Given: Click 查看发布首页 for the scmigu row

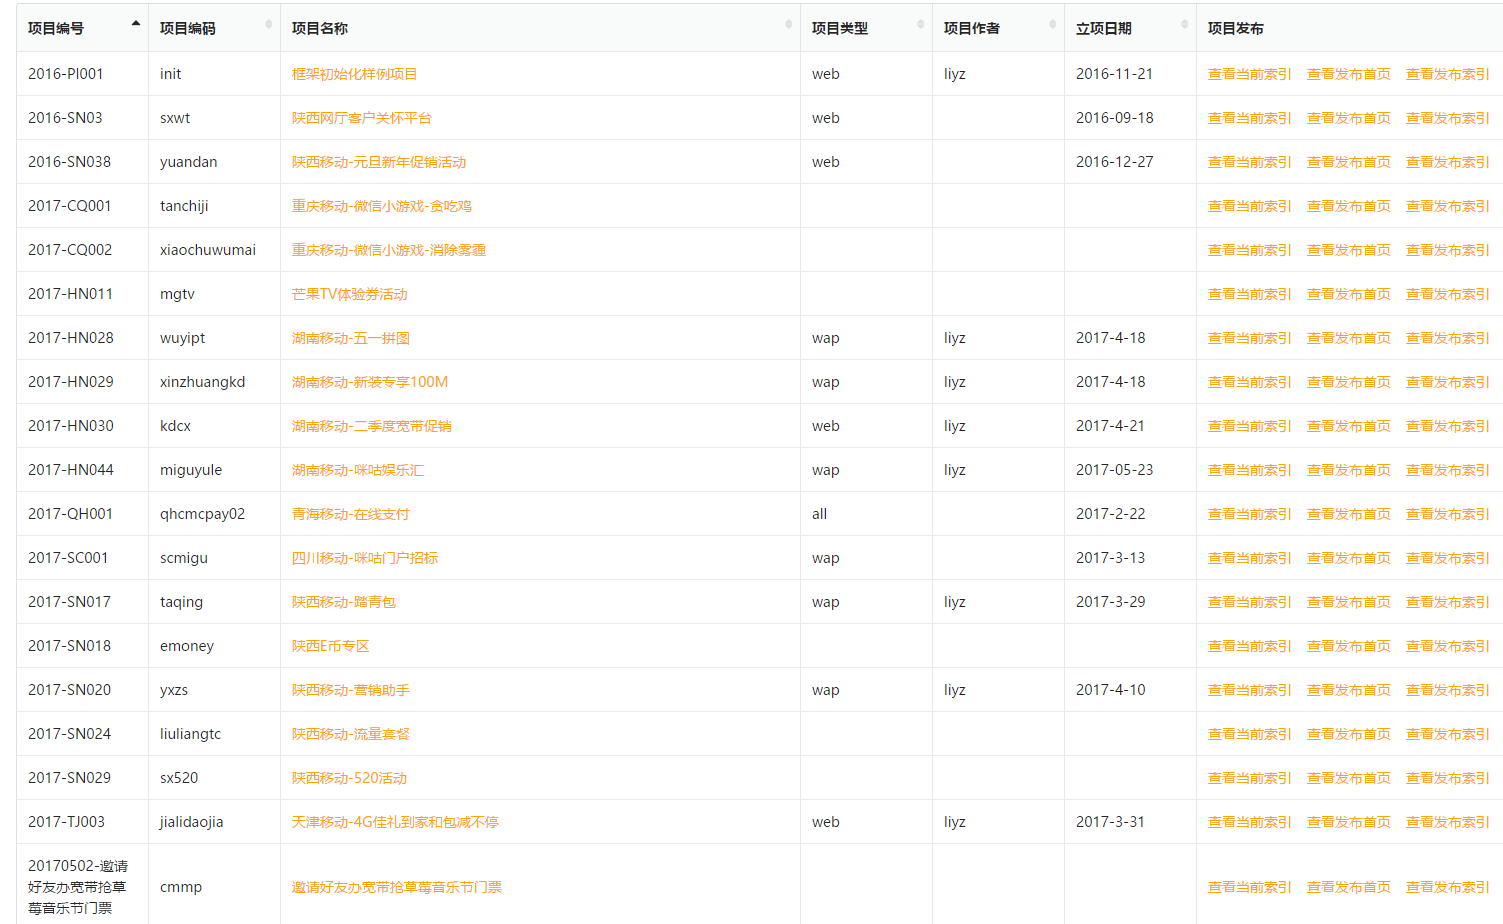Looking at the screenshot, I should [1348, 558].
